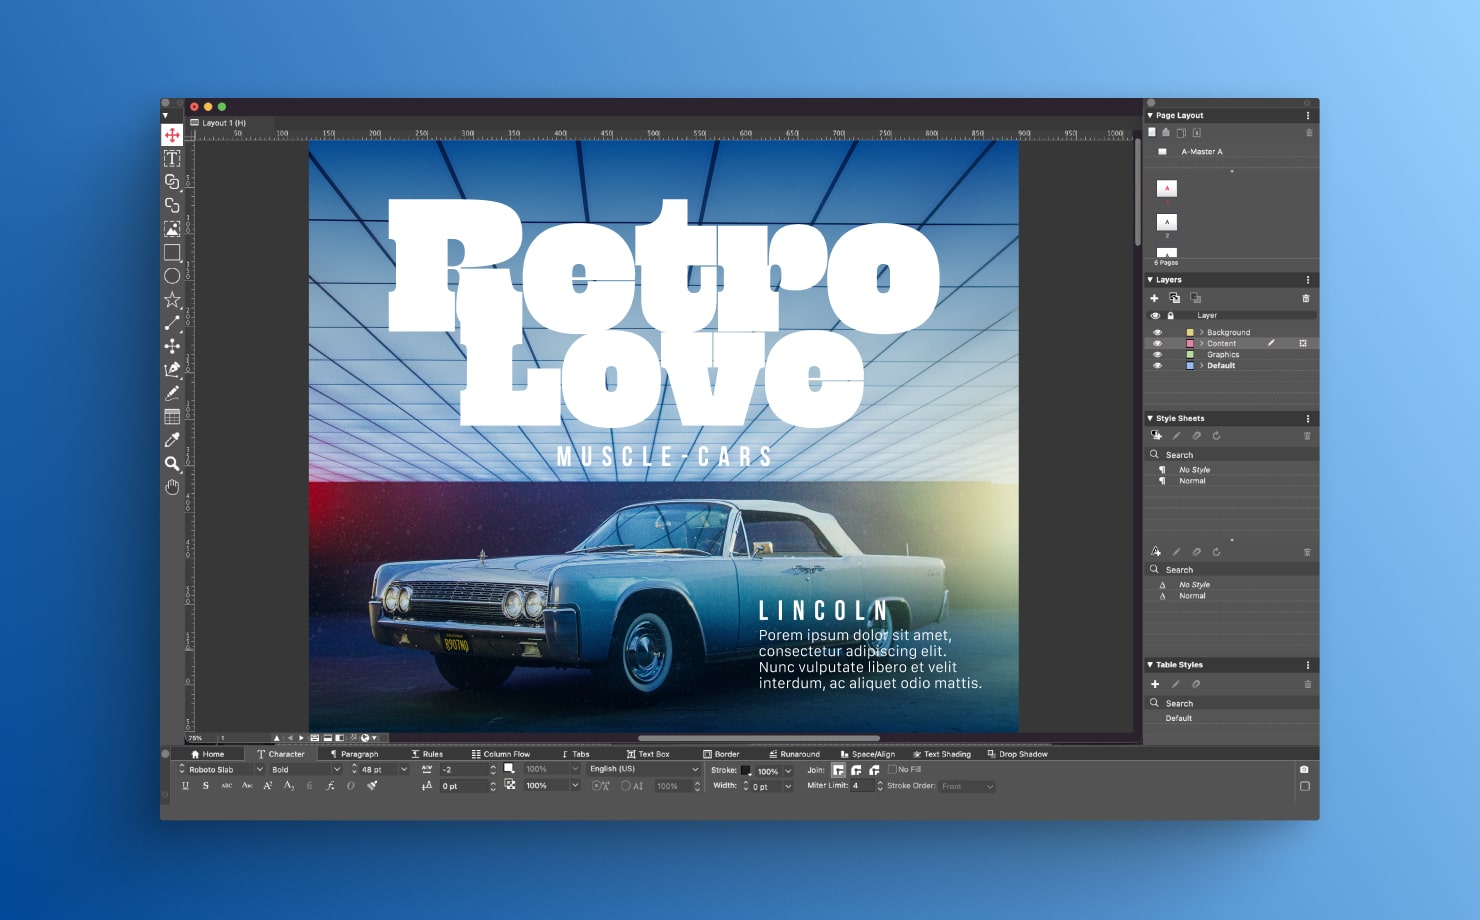1480x920 pixels.
Task: Activate the Zoom tool
Action: [172, 464]
